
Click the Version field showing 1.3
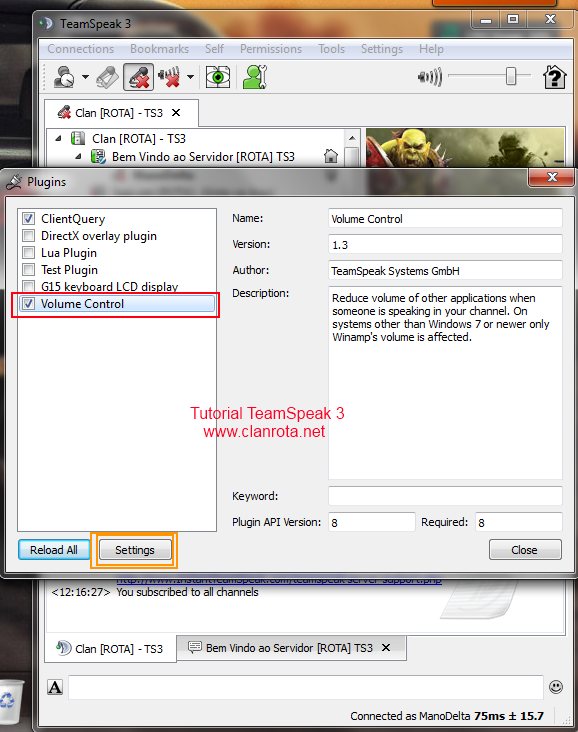[445, 245]
